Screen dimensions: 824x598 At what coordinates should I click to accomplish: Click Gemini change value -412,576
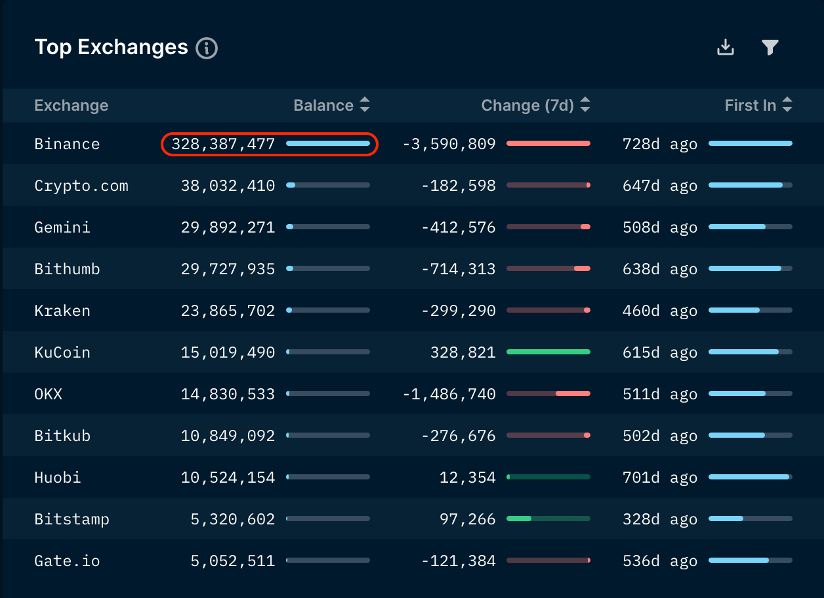click(458, 227)
